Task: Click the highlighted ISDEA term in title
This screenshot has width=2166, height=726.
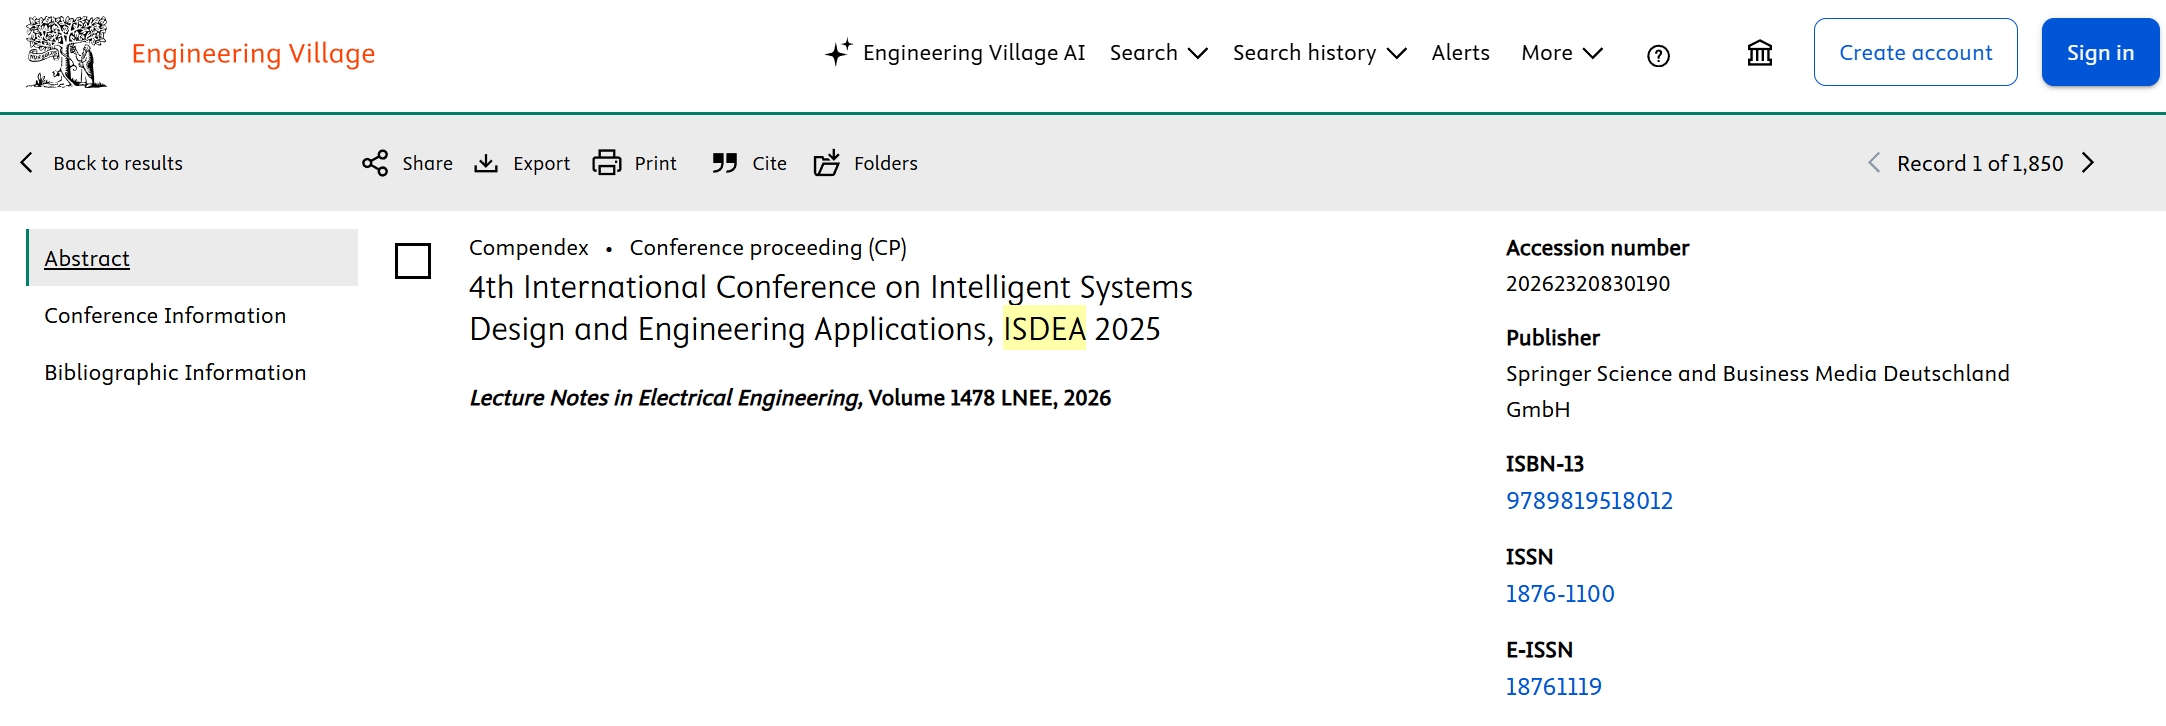Action: click(1044, 329)
